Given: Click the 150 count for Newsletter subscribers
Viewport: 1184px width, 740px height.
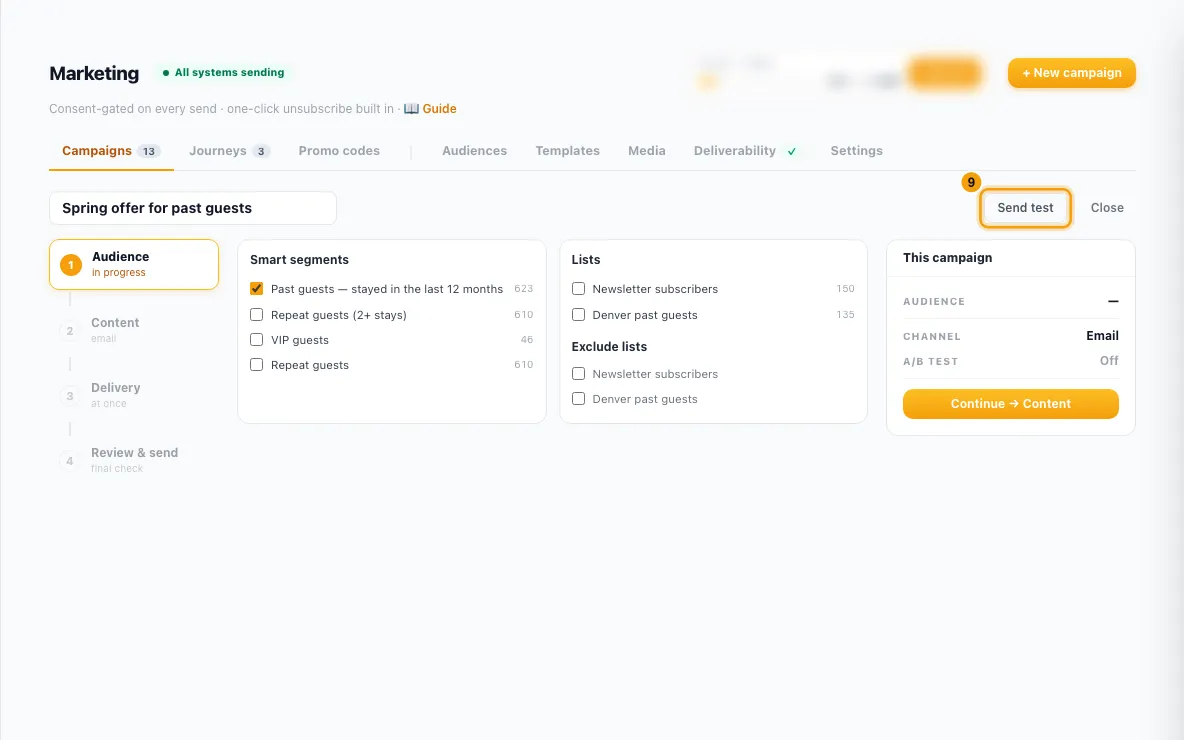Looking at the screenshot, I should click(845, 288).
